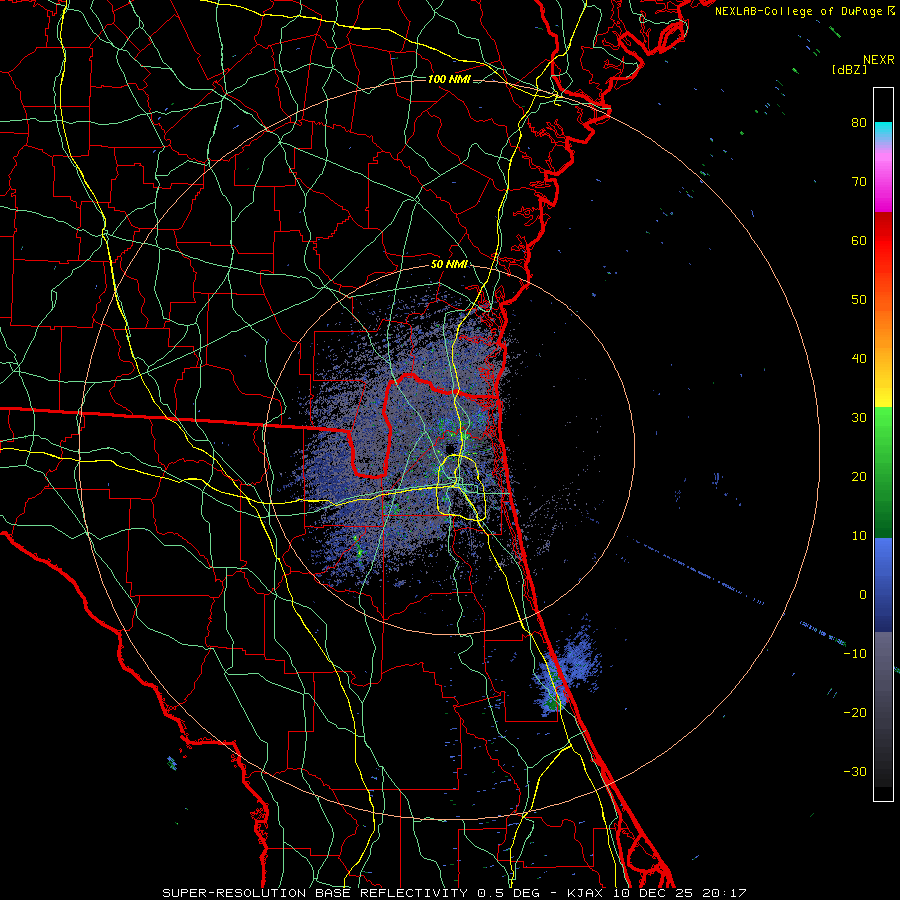The width and height of the screenshot is (900, 900).
Task: Click the 100 NMI range ring label
Action: click(449, 79)
